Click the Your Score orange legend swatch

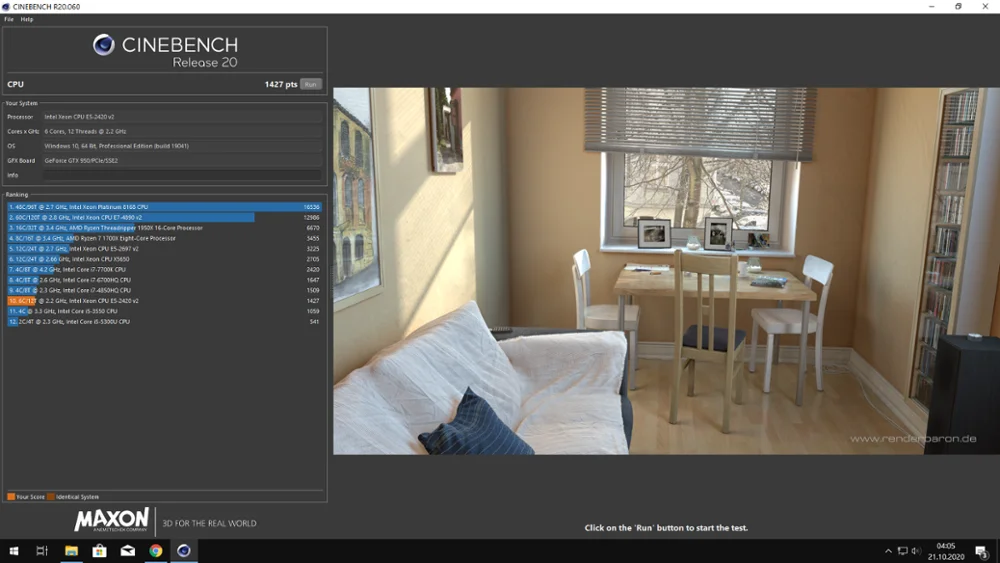[x=11, y=497]
